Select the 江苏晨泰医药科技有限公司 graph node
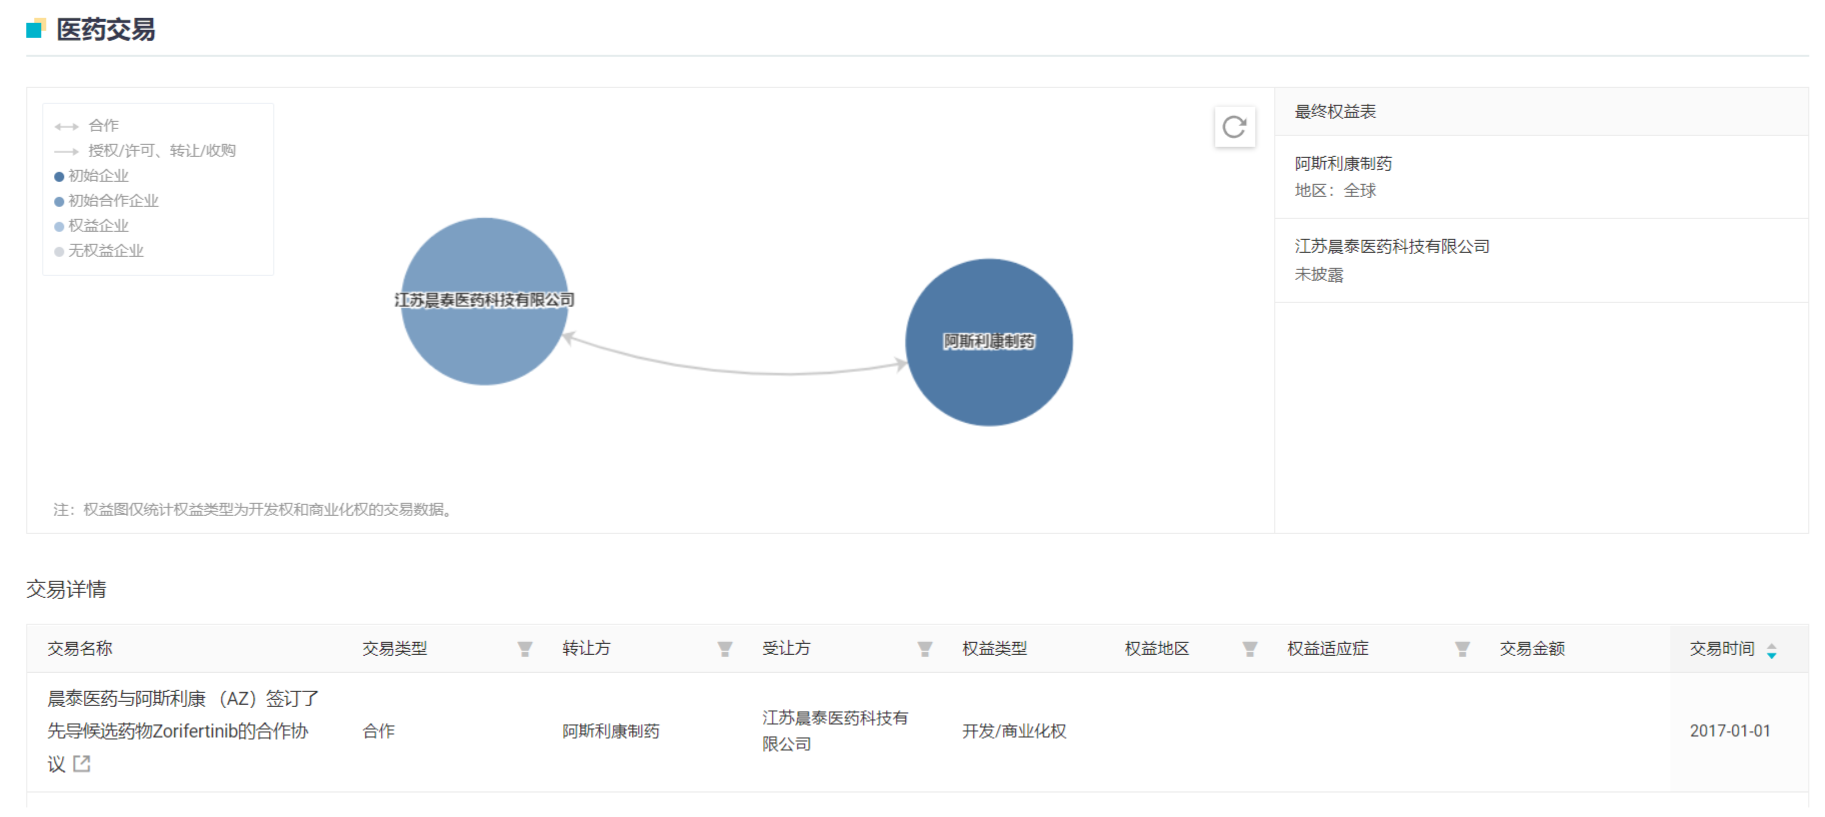 click(484, 300)
